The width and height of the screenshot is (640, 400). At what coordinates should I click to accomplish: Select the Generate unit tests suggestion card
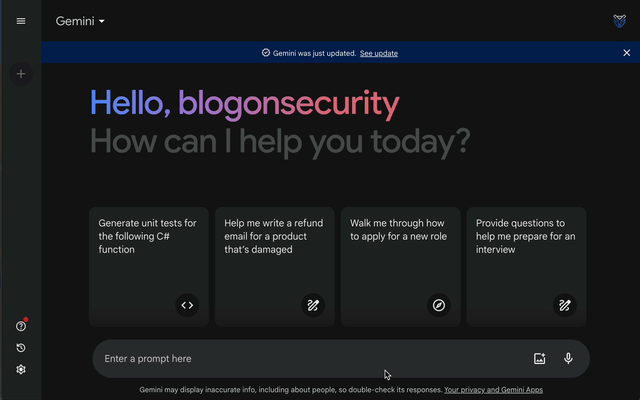click(149, 267)
